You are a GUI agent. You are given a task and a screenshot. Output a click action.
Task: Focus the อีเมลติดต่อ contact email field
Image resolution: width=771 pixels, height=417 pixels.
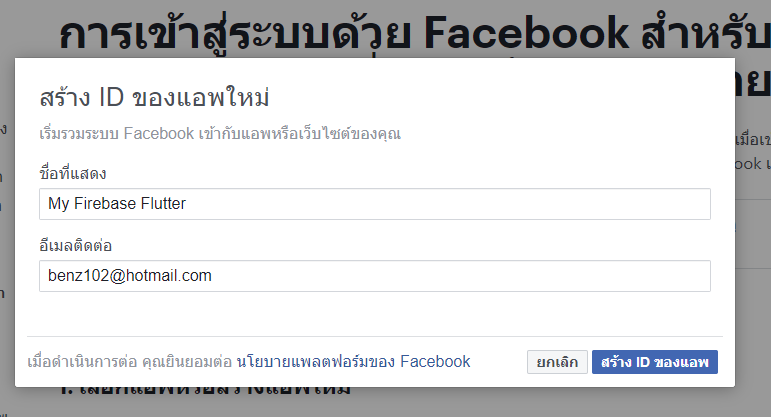375,276
